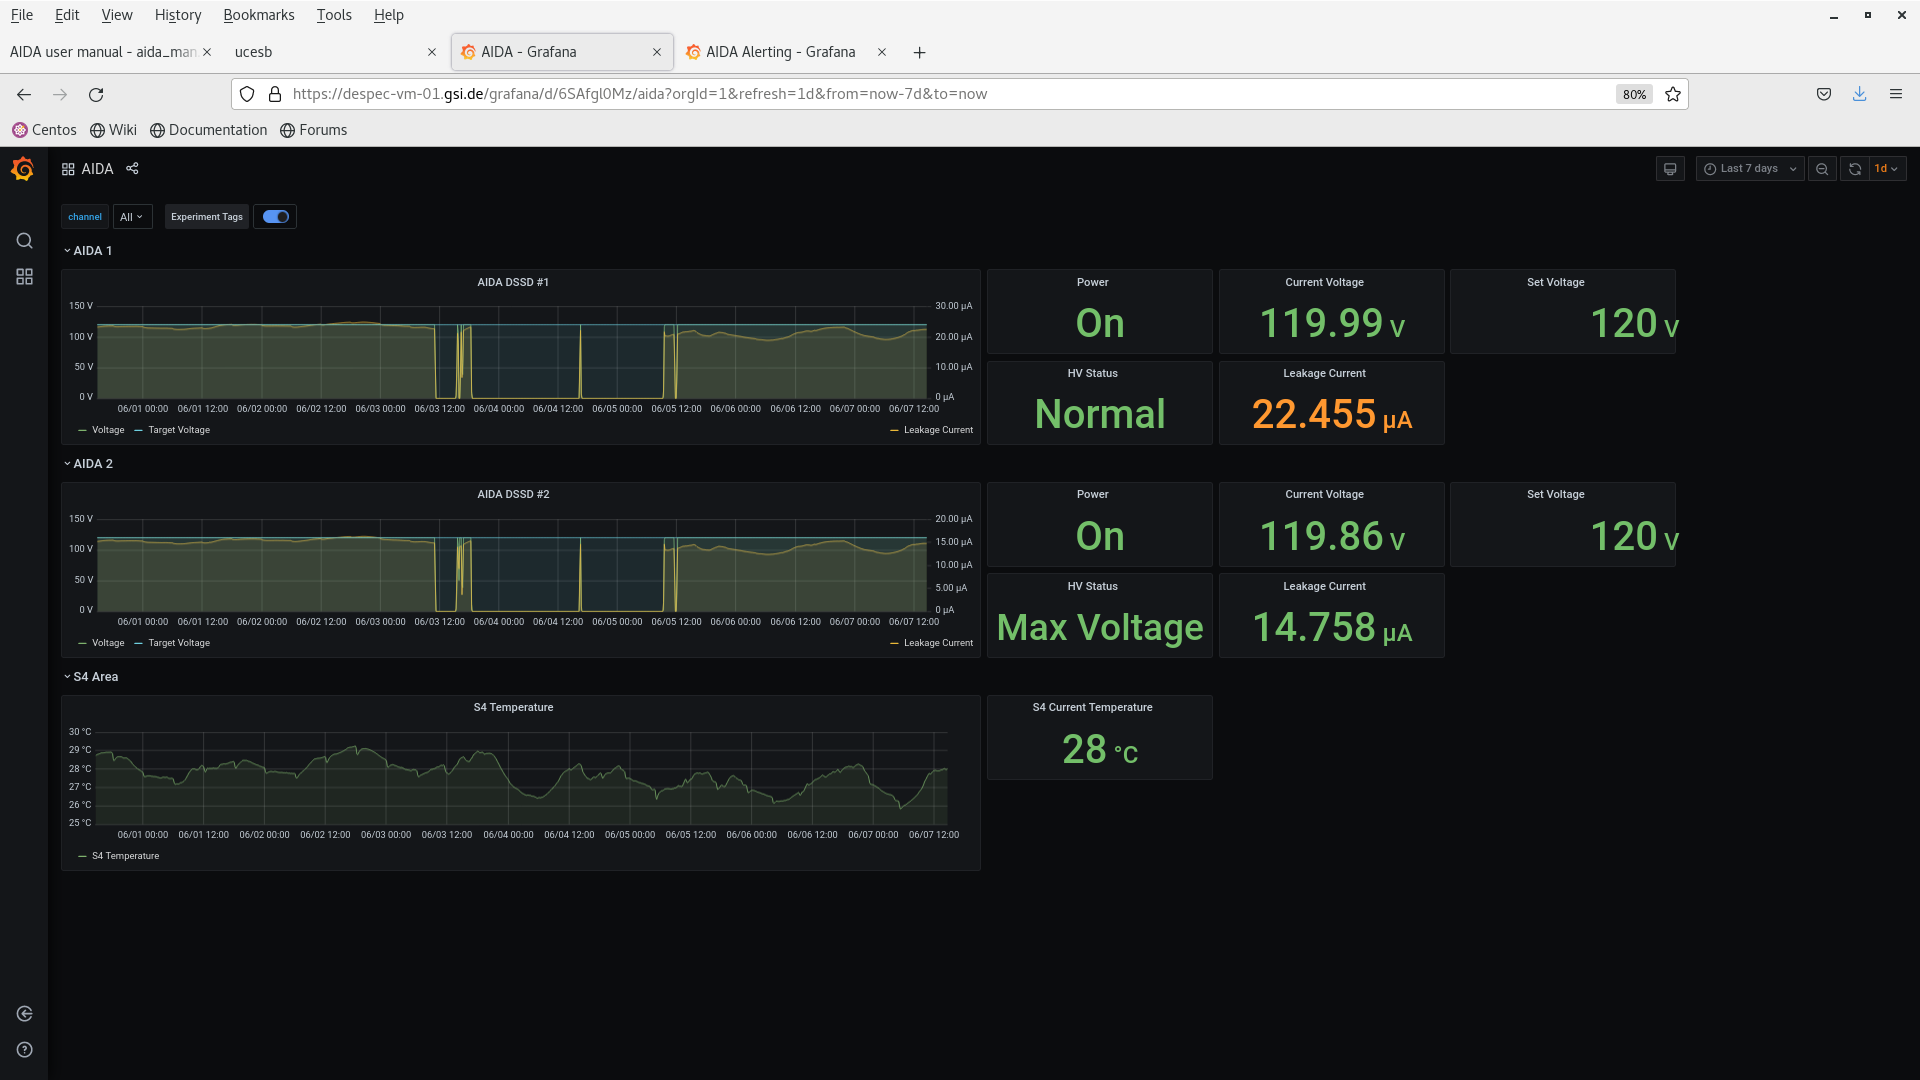Open the Last 7 days time picker
The height and width of the screenshot is (1080, 1920).
1750,169
